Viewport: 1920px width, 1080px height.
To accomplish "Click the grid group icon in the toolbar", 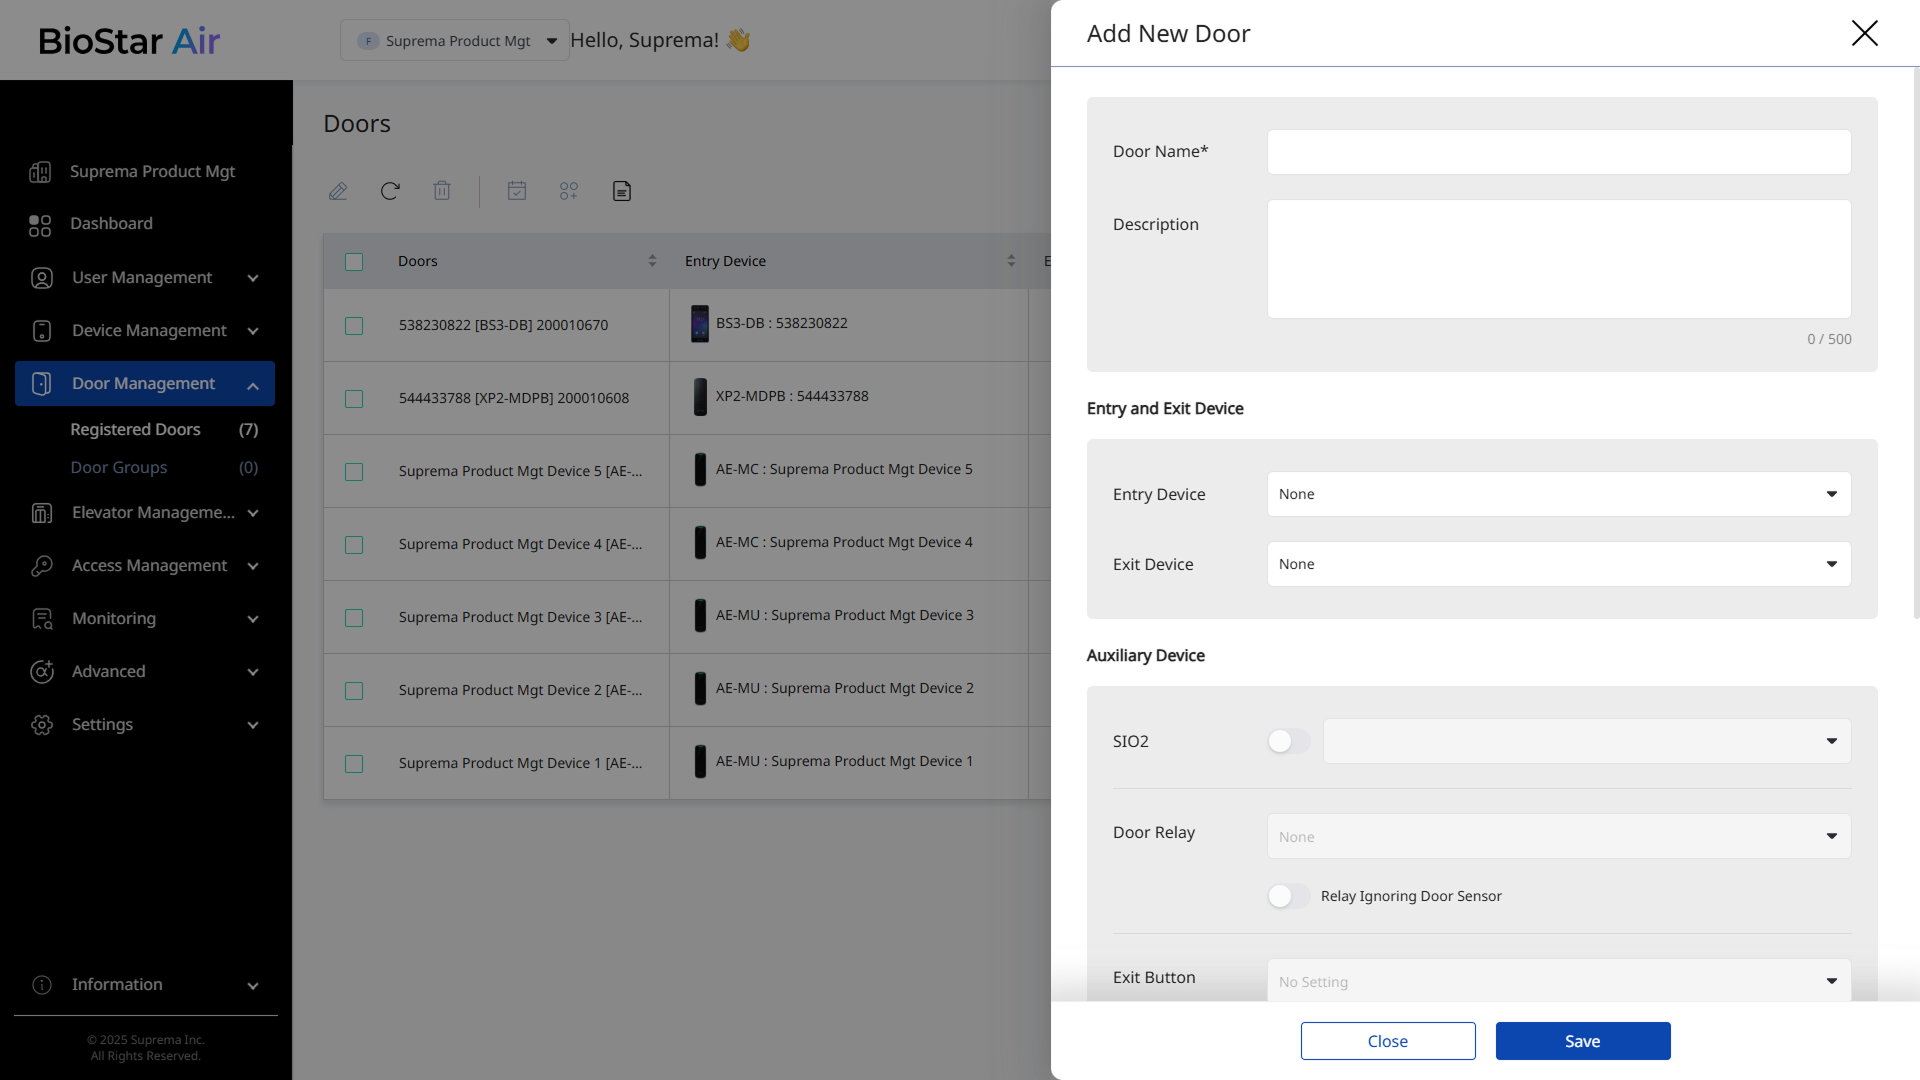I will point(569,191).
